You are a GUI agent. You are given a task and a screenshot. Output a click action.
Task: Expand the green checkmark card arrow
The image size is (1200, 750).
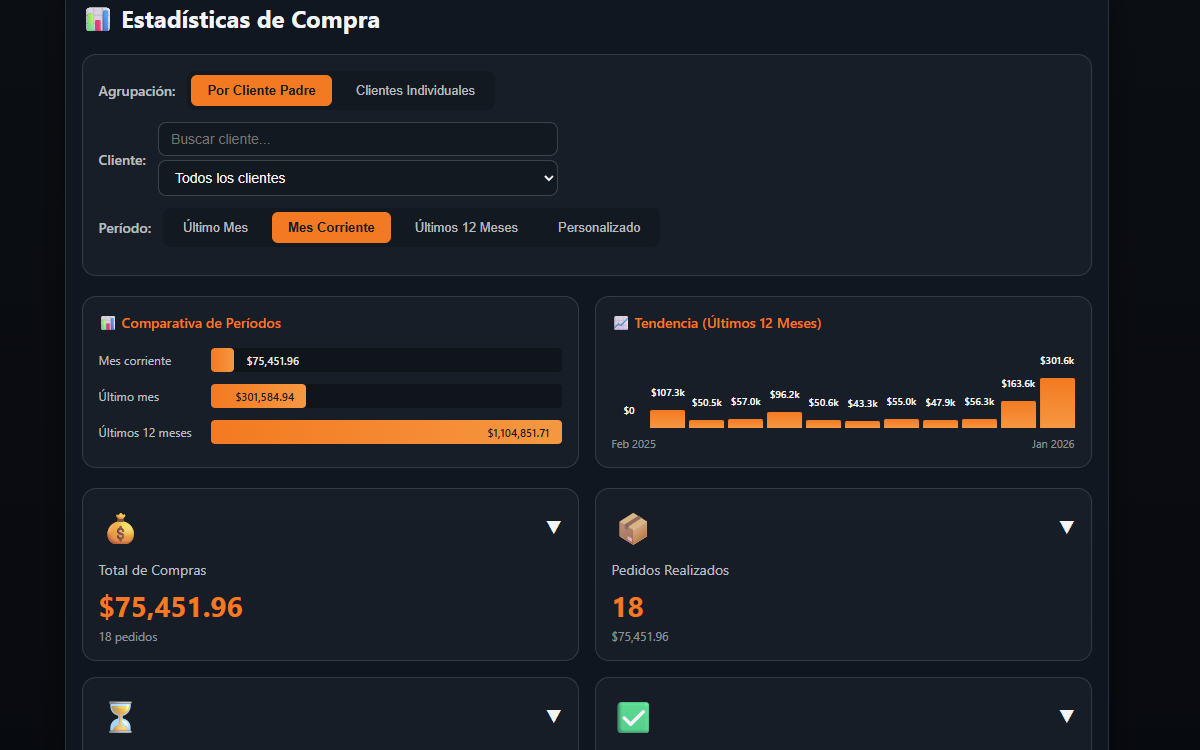(x=1067, y=716)
